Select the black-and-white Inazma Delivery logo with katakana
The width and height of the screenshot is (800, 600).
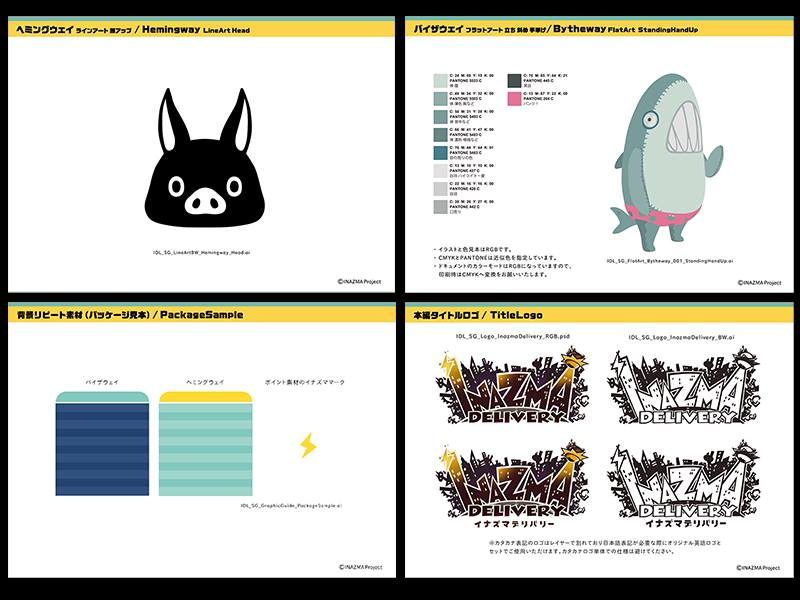pos(683,485)
